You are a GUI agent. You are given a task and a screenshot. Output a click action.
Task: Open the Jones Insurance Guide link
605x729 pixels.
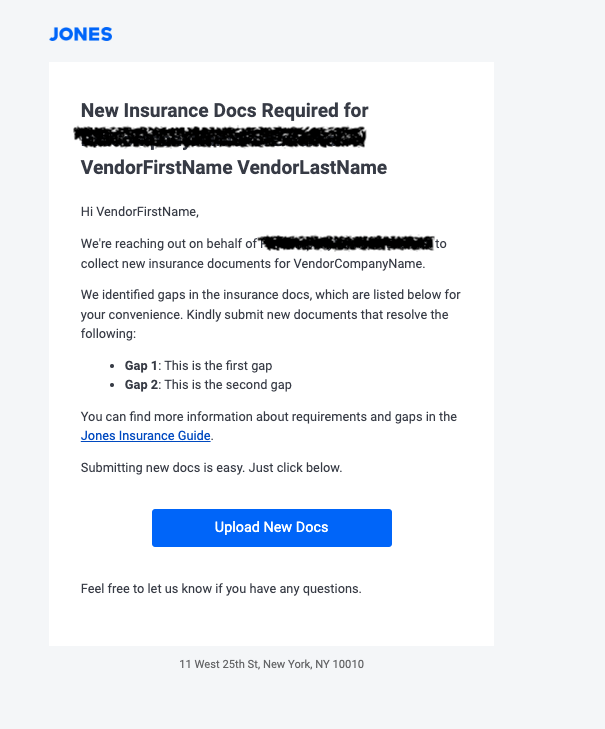point(146,436)
